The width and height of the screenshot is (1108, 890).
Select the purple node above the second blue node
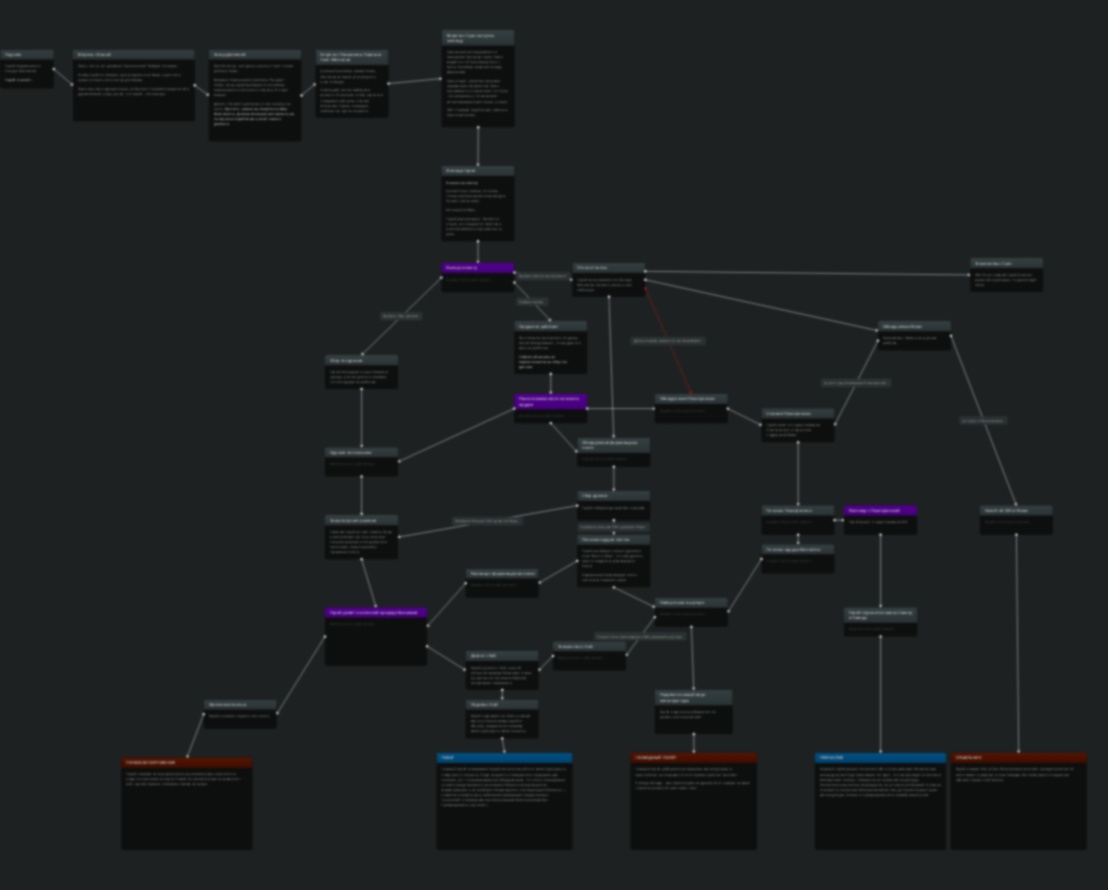click(880, 520)
